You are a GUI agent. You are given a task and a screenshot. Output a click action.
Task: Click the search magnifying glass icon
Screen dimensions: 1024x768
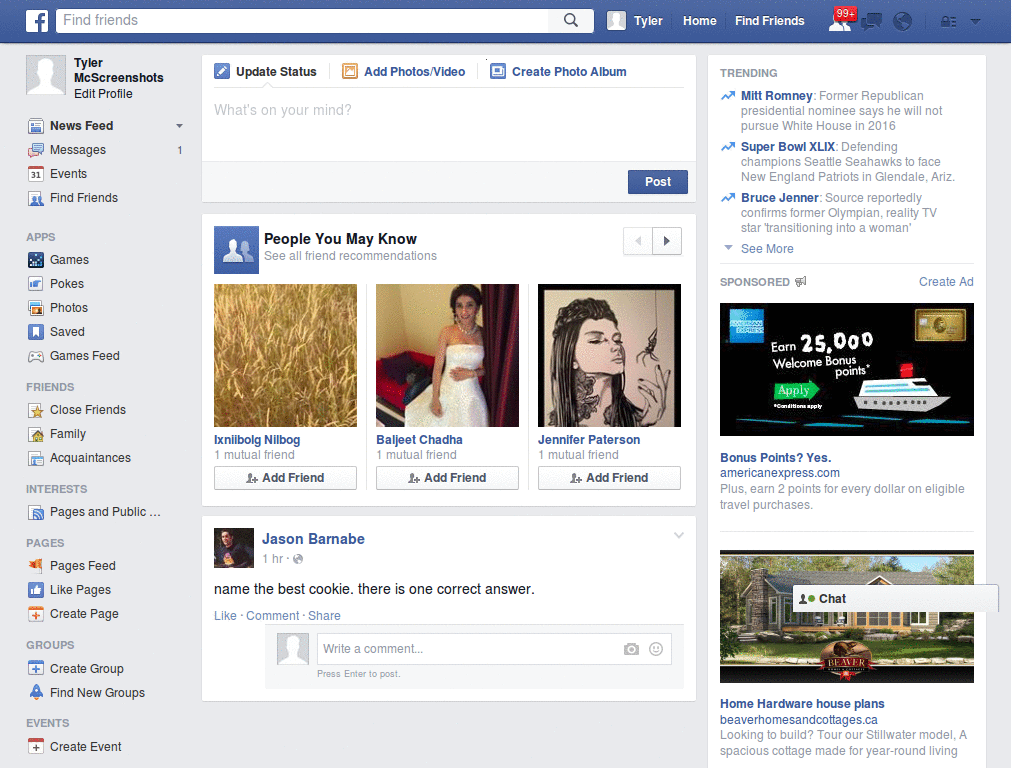coord(571,20)
